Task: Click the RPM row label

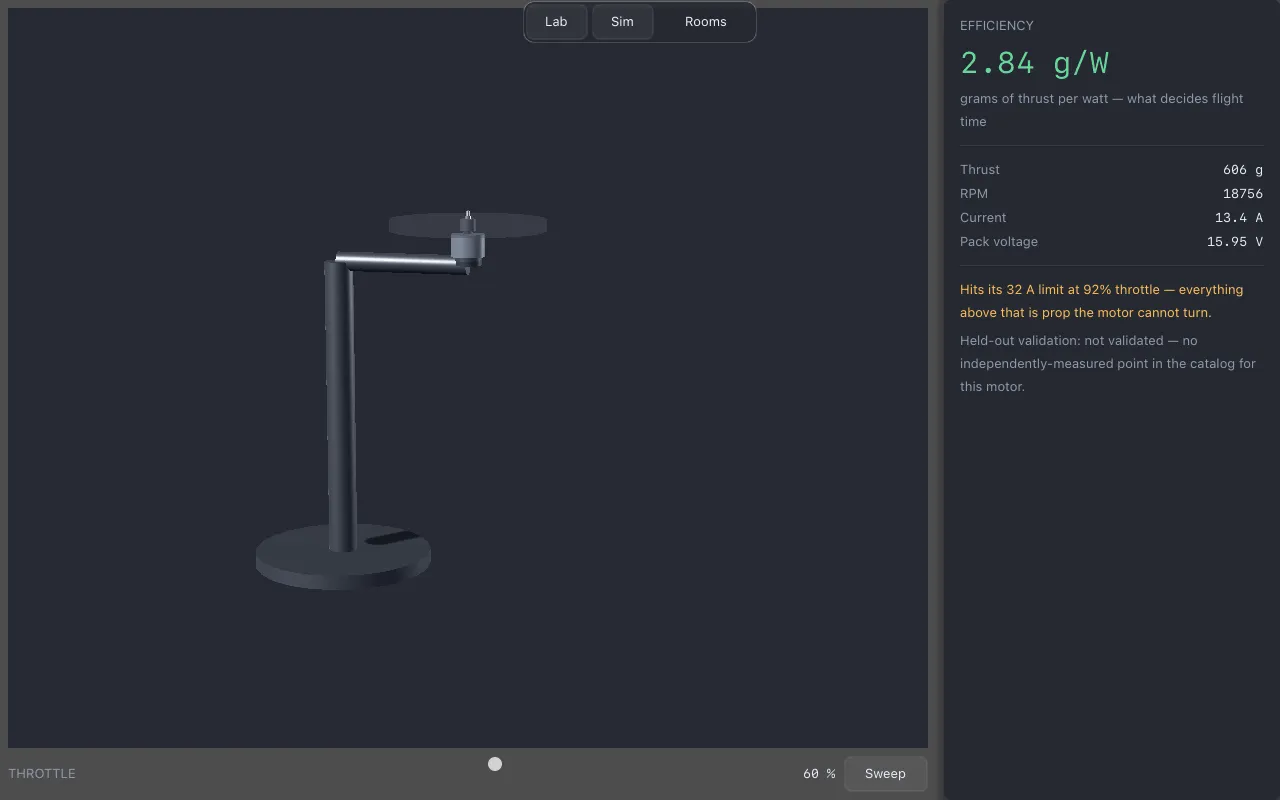Action: 974,194
